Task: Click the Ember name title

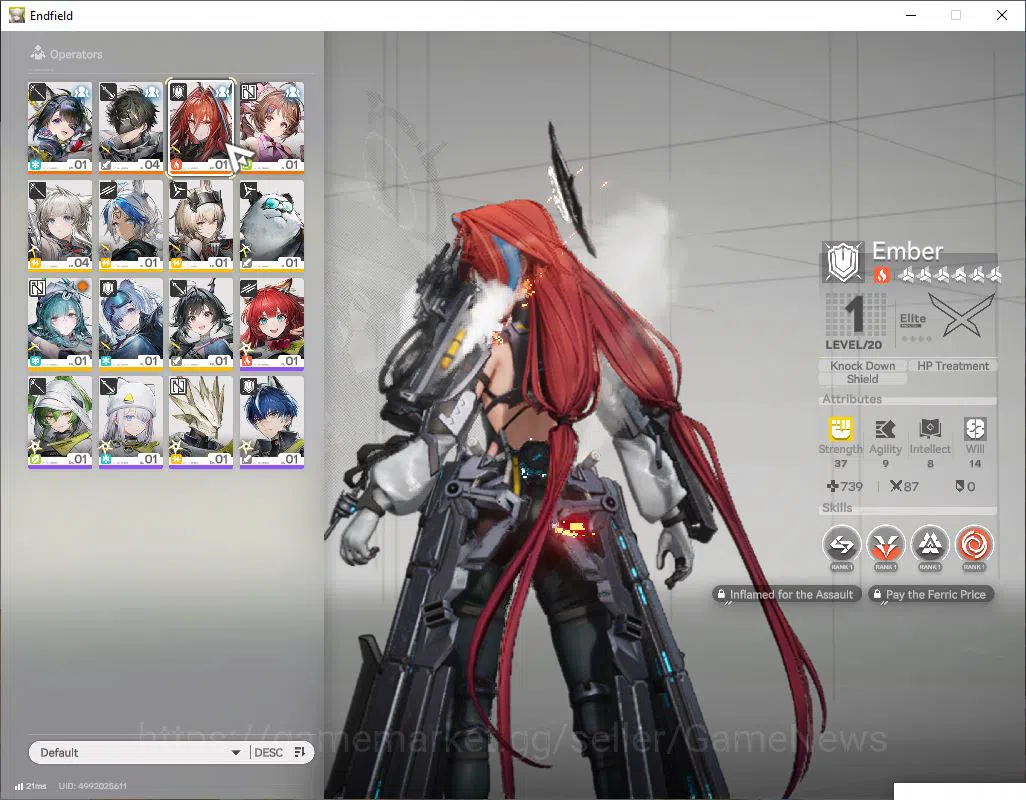Action: click(x=908, y=251)
